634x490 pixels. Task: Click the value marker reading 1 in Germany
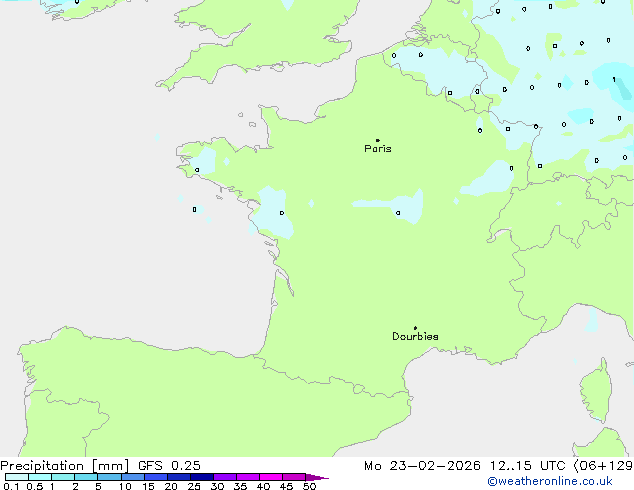click(613, 79)
